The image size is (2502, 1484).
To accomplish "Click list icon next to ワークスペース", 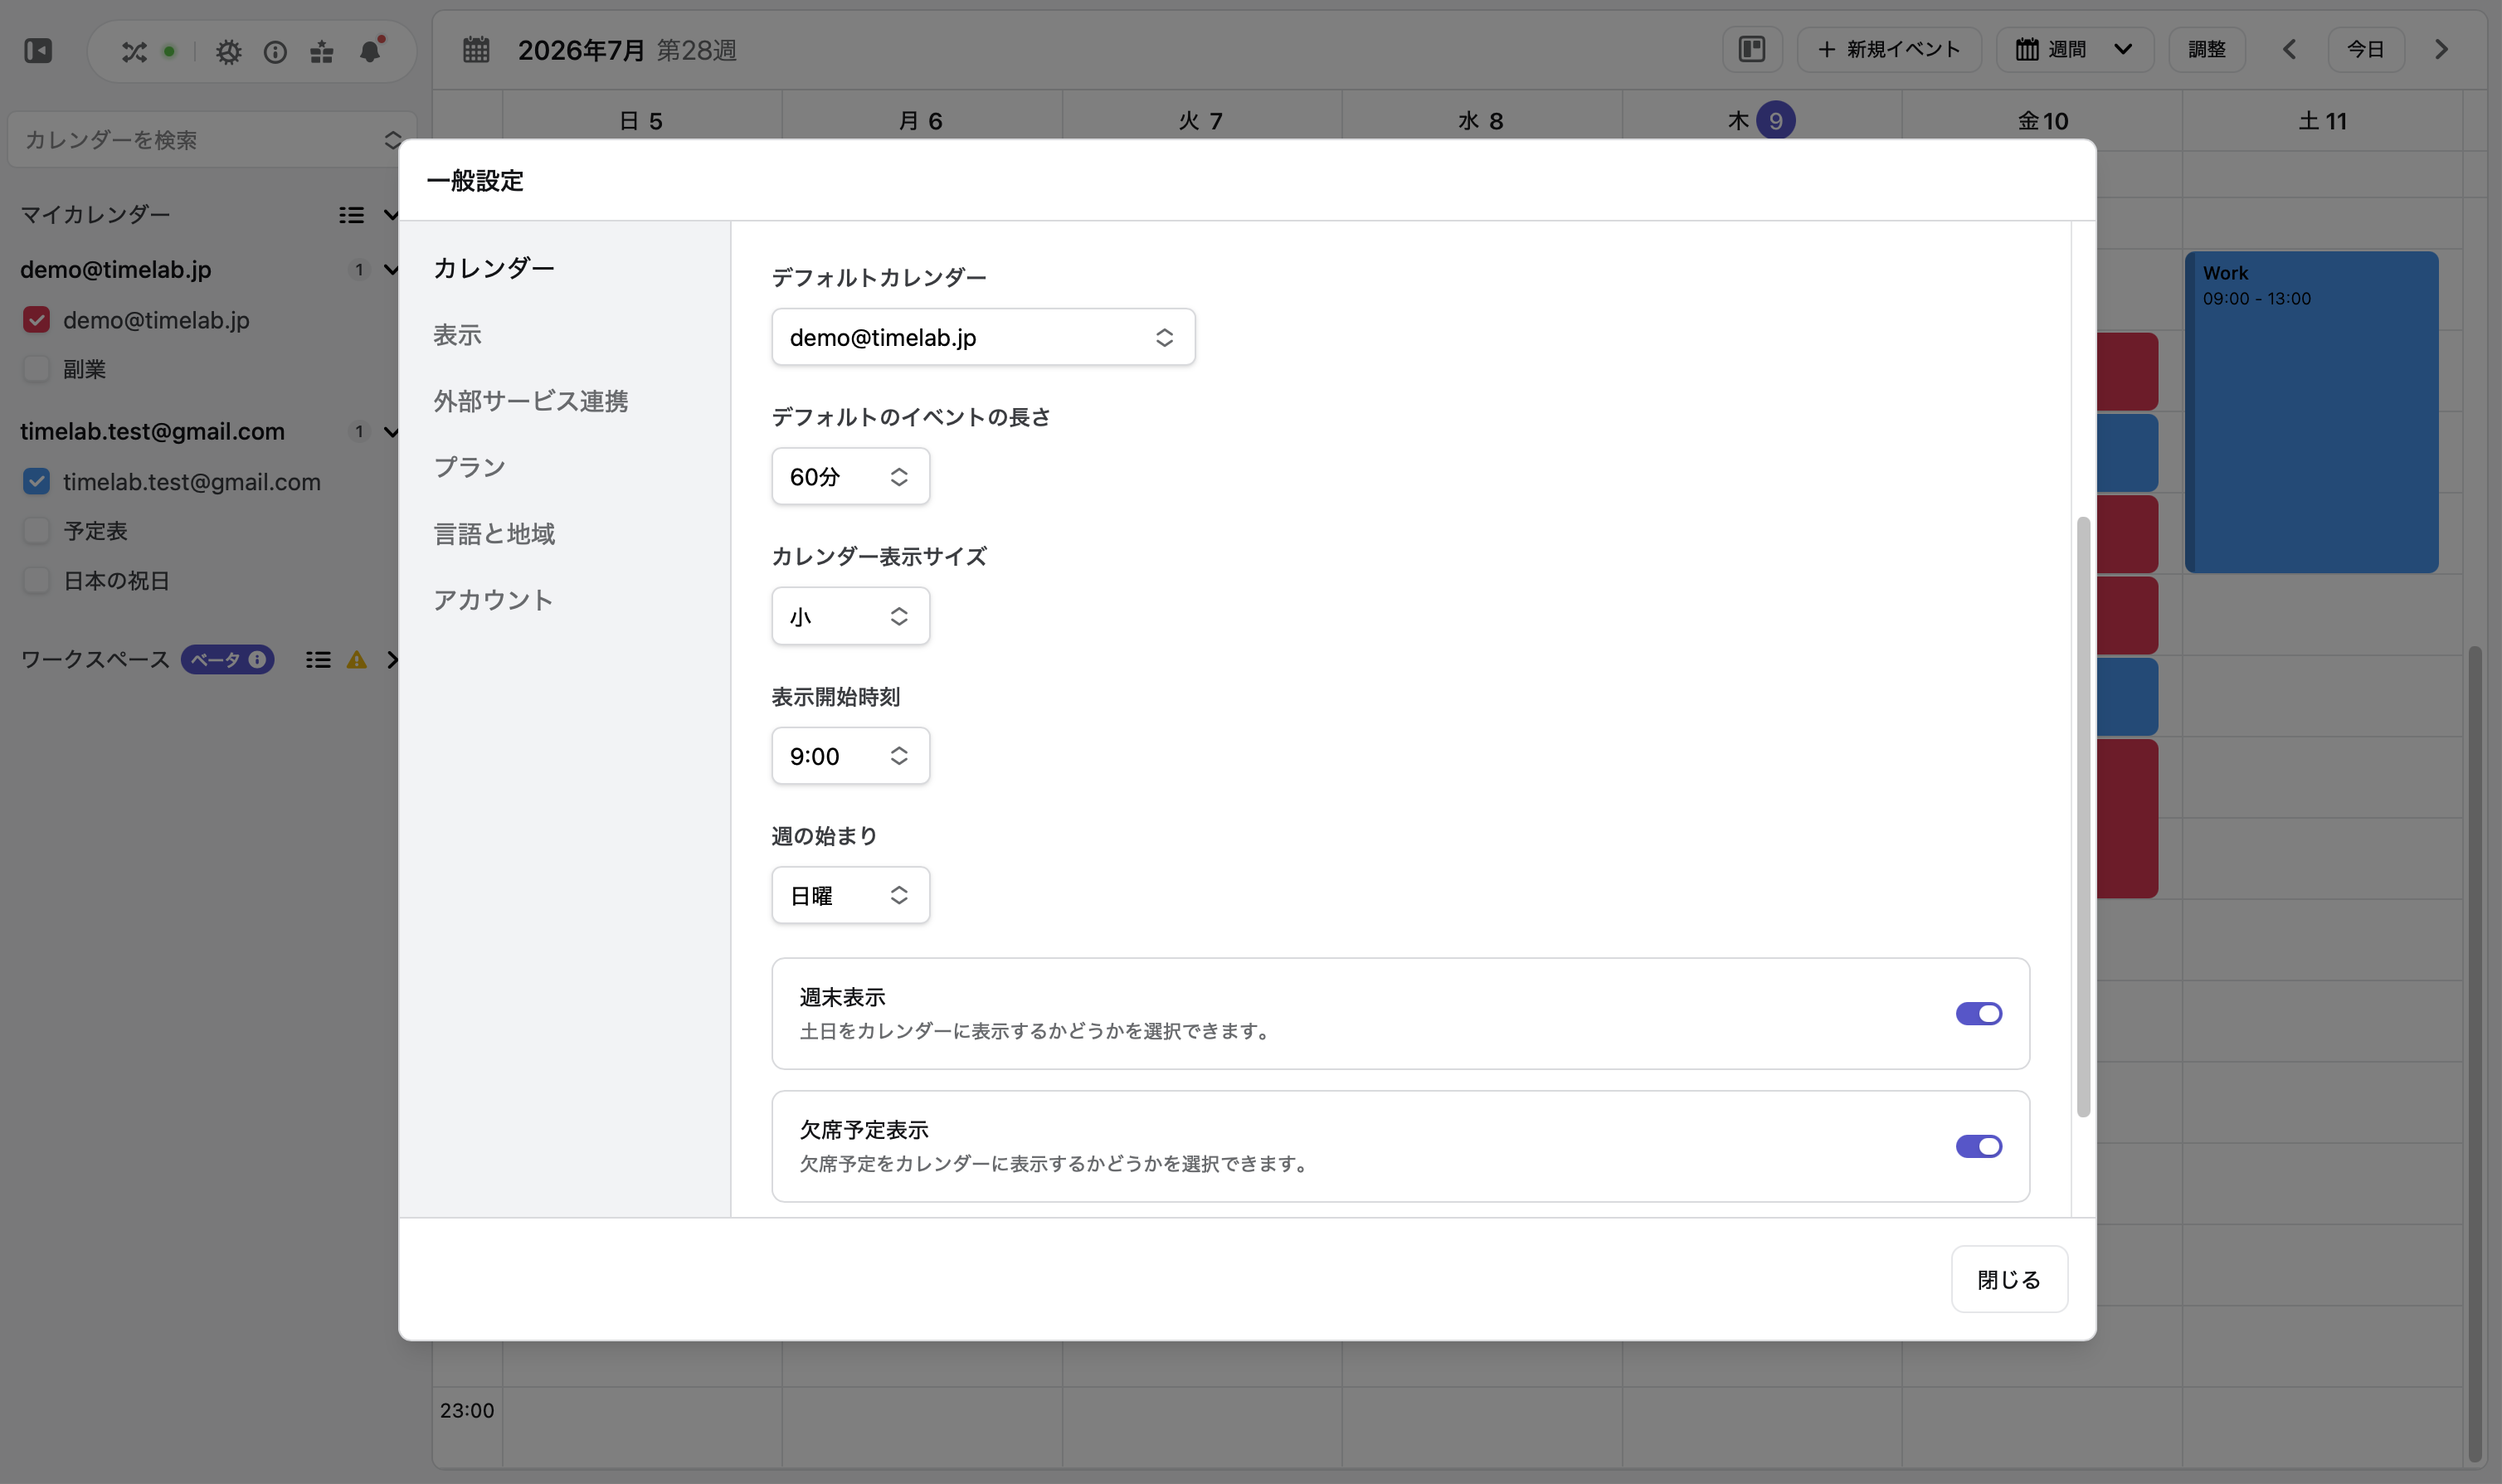I will click(x=318, y=660).
